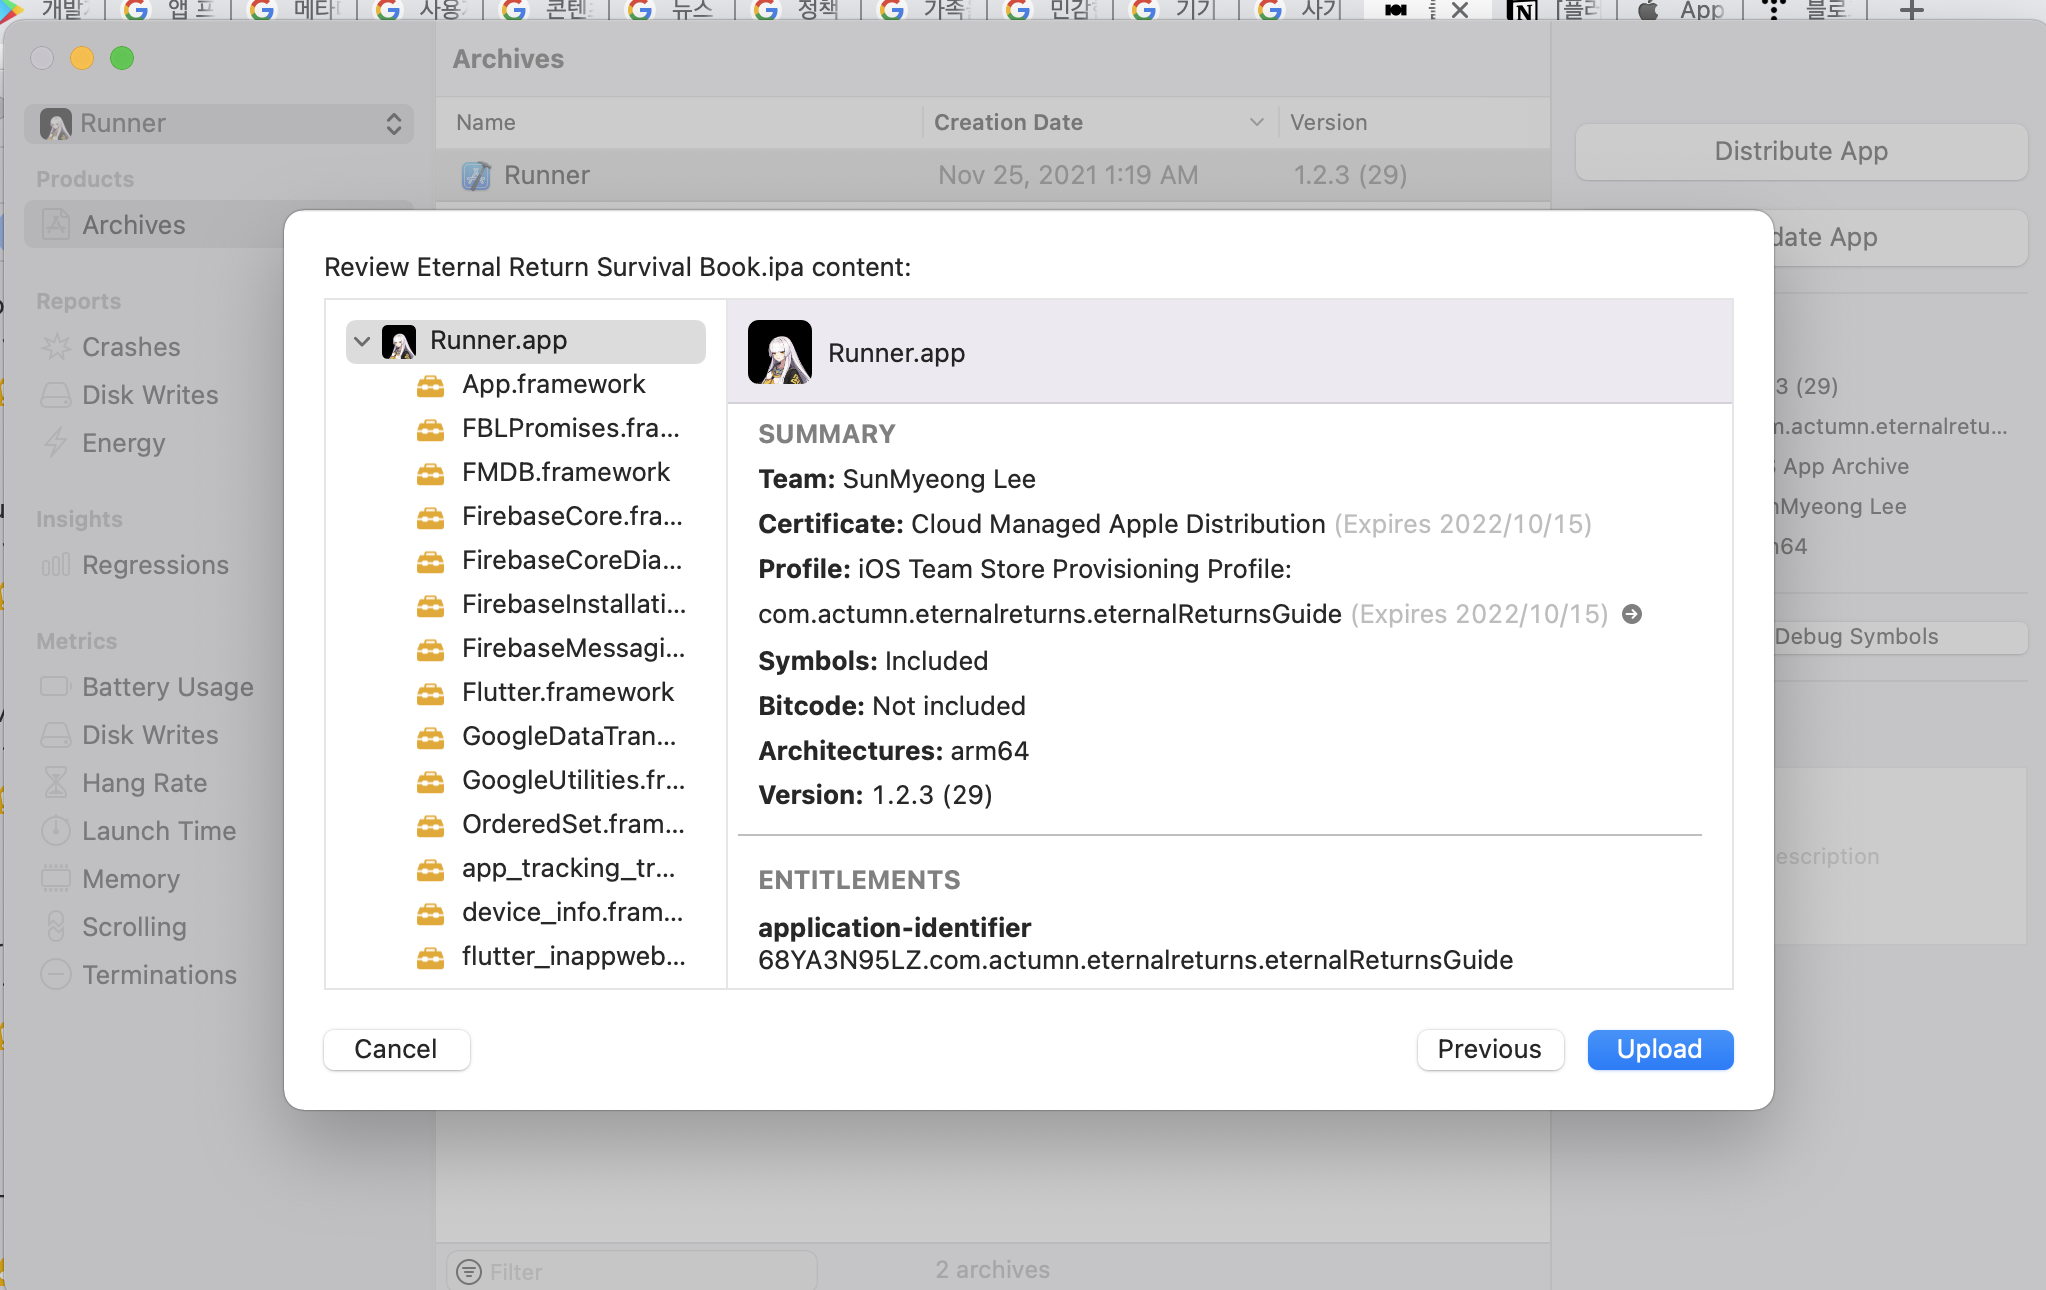Click the Runner.app icon in header
The image size is (2046, 1290).
(779, 352)
